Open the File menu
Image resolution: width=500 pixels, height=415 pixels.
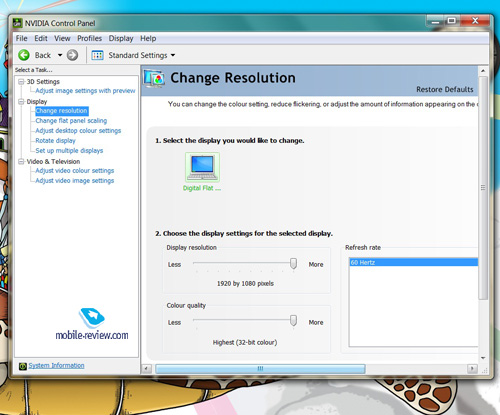click(21, 39)
